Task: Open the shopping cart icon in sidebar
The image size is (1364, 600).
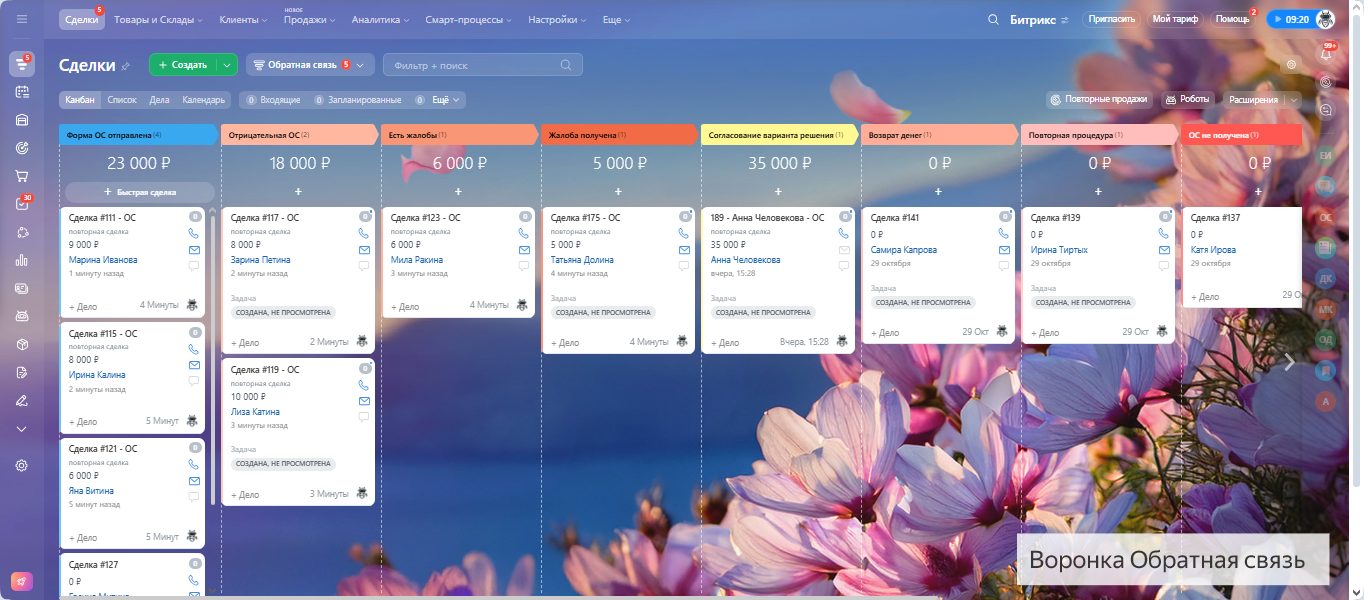Action: pos(22,176)
